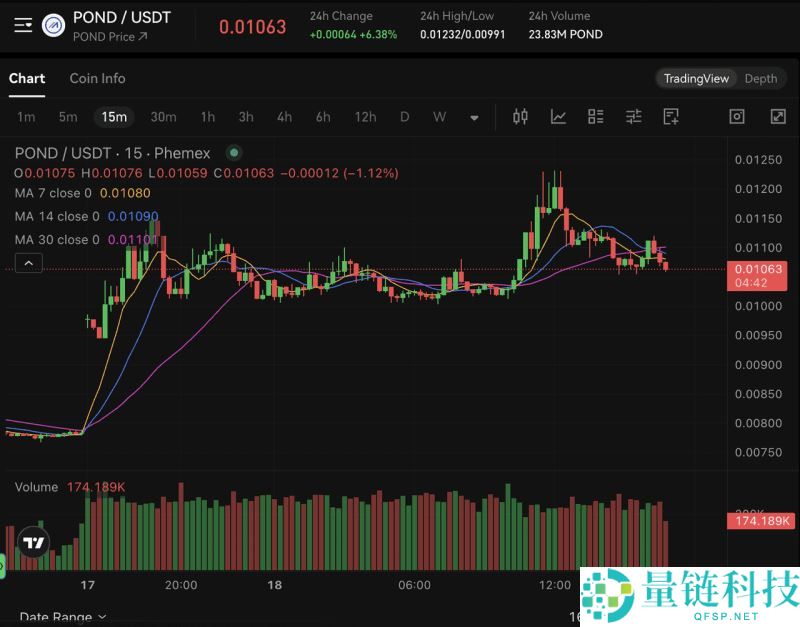Select the weekly W interval
The height and width of the screenshot is (627, 800).
pyautogui.click(x=439, y=117)
